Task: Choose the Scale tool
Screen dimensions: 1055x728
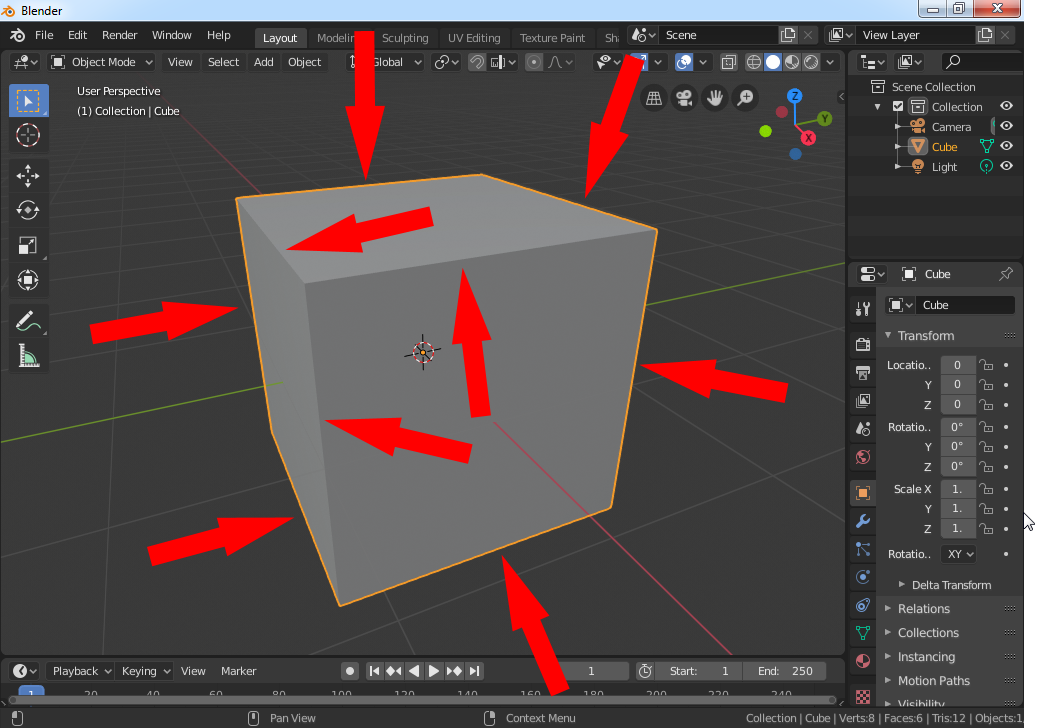Action: pyautogui.click(x=28, y=245)
